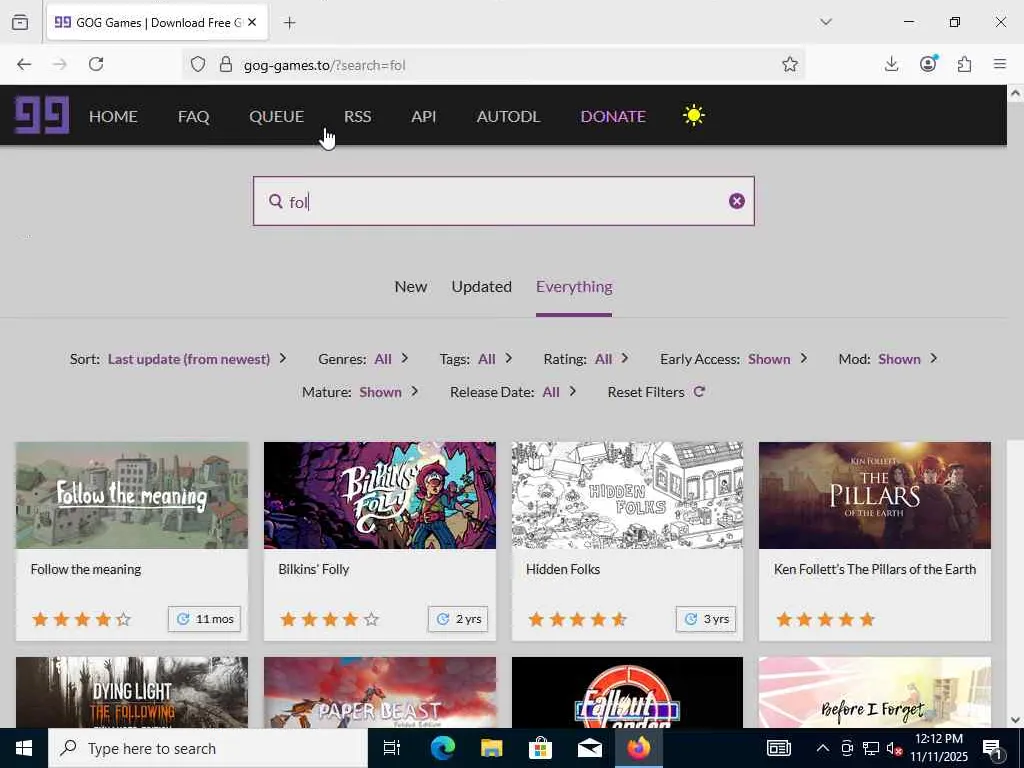The height and width of the screenshot is (768, 1024).
Task: Open Firefox application hamburger menu
Action: (x=1000, y=64)
